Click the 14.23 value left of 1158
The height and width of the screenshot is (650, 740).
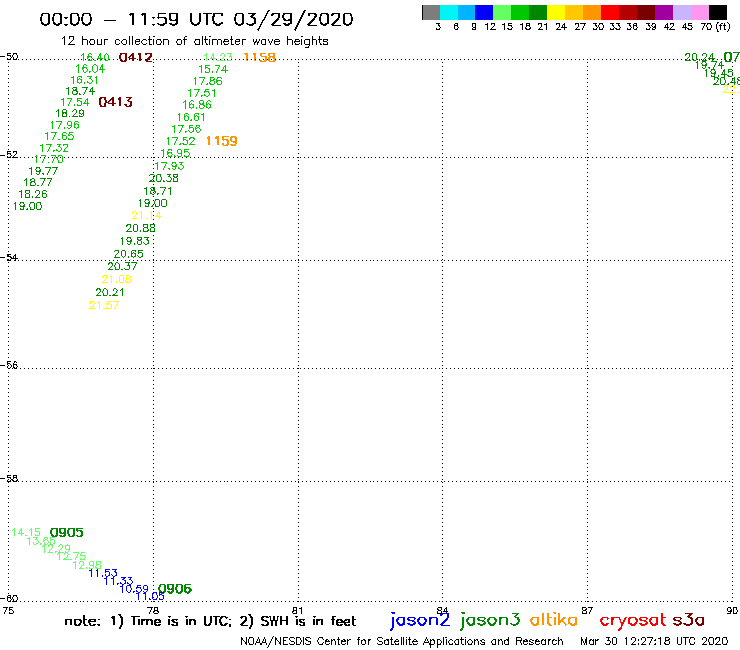coord(218,57)
